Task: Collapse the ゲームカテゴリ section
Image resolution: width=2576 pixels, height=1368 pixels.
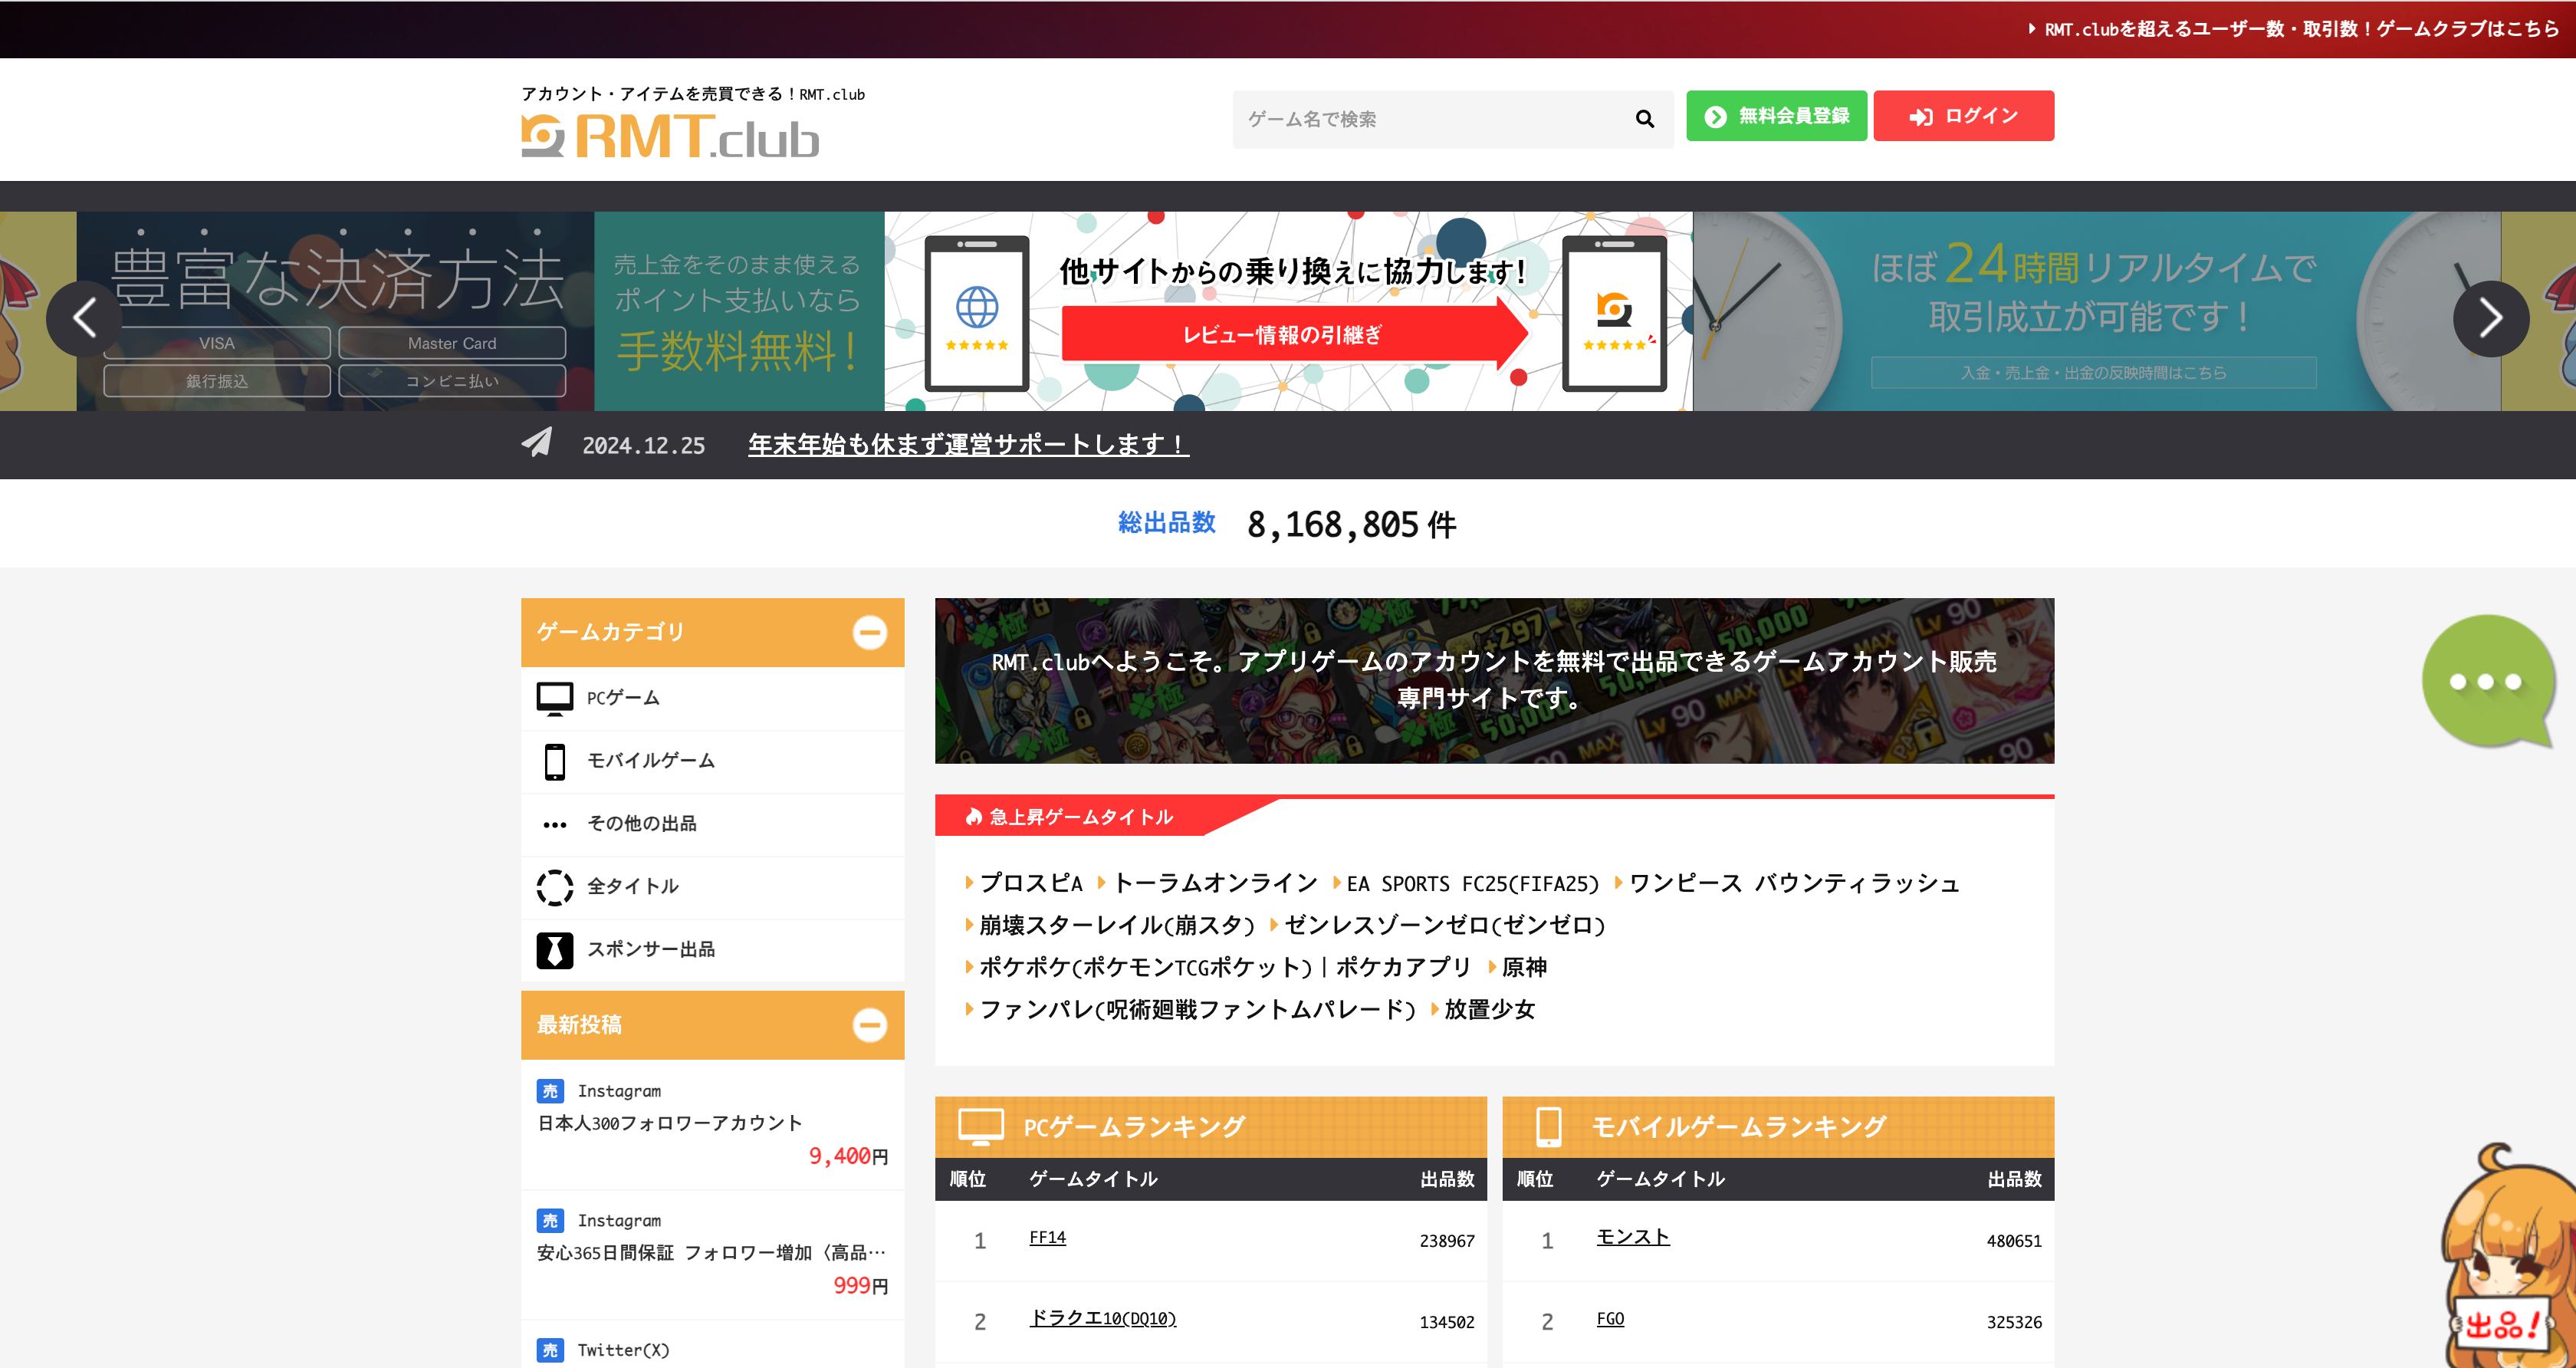Action: (869, 632)
